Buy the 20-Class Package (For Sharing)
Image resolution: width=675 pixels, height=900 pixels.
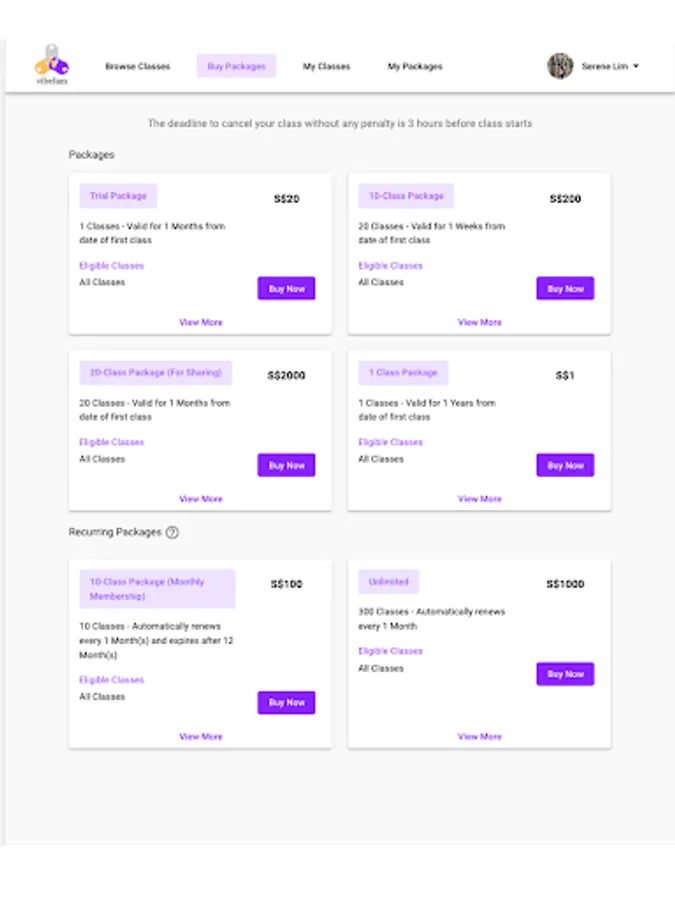point(286,465)
